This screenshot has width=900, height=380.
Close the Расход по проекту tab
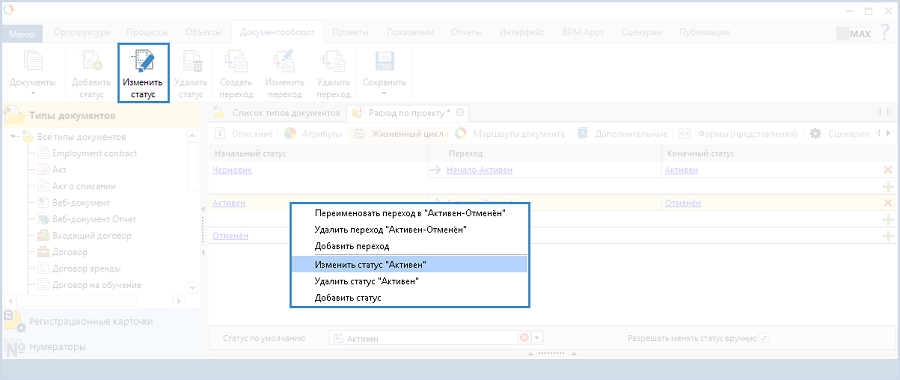click(460, 112)
